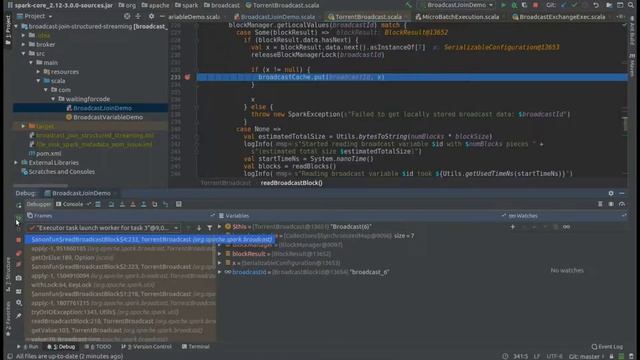Collapse the src folder in the project tree

coord(23,53)
